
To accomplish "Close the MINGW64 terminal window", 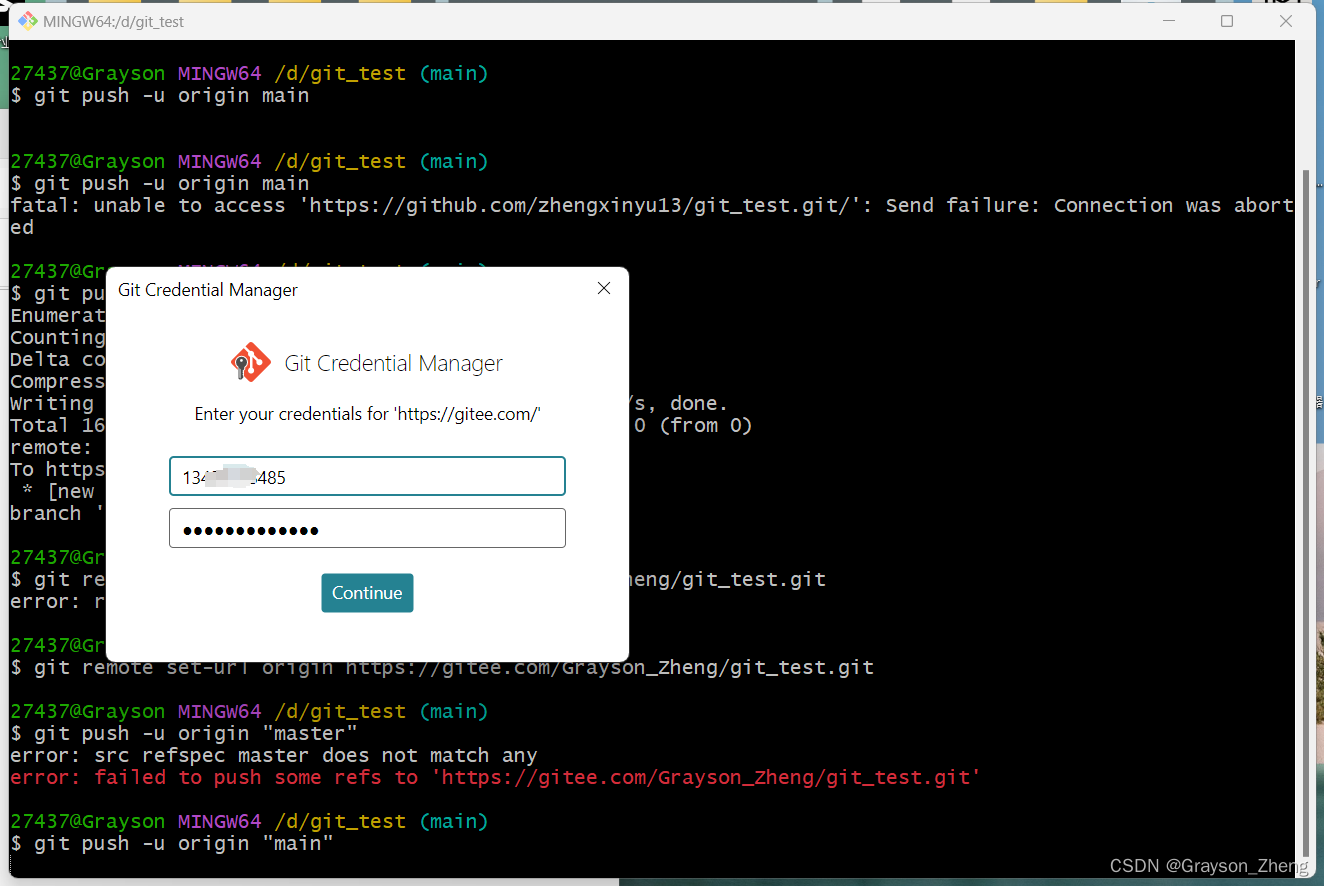I will [1287, 21].
